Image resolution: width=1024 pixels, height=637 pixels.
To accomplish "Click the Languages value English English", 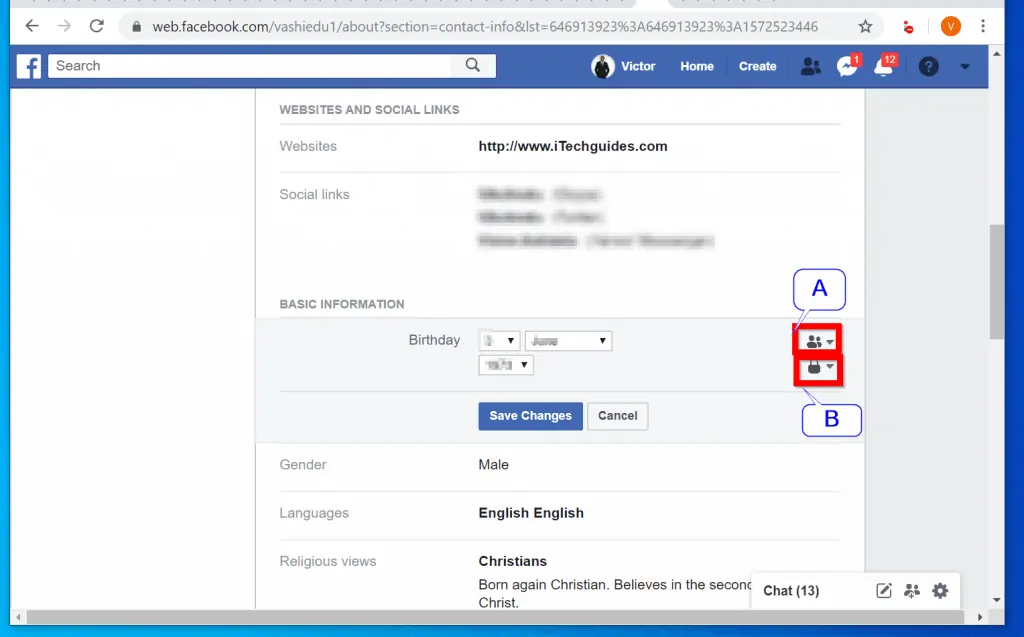I will tap(531, 513).
